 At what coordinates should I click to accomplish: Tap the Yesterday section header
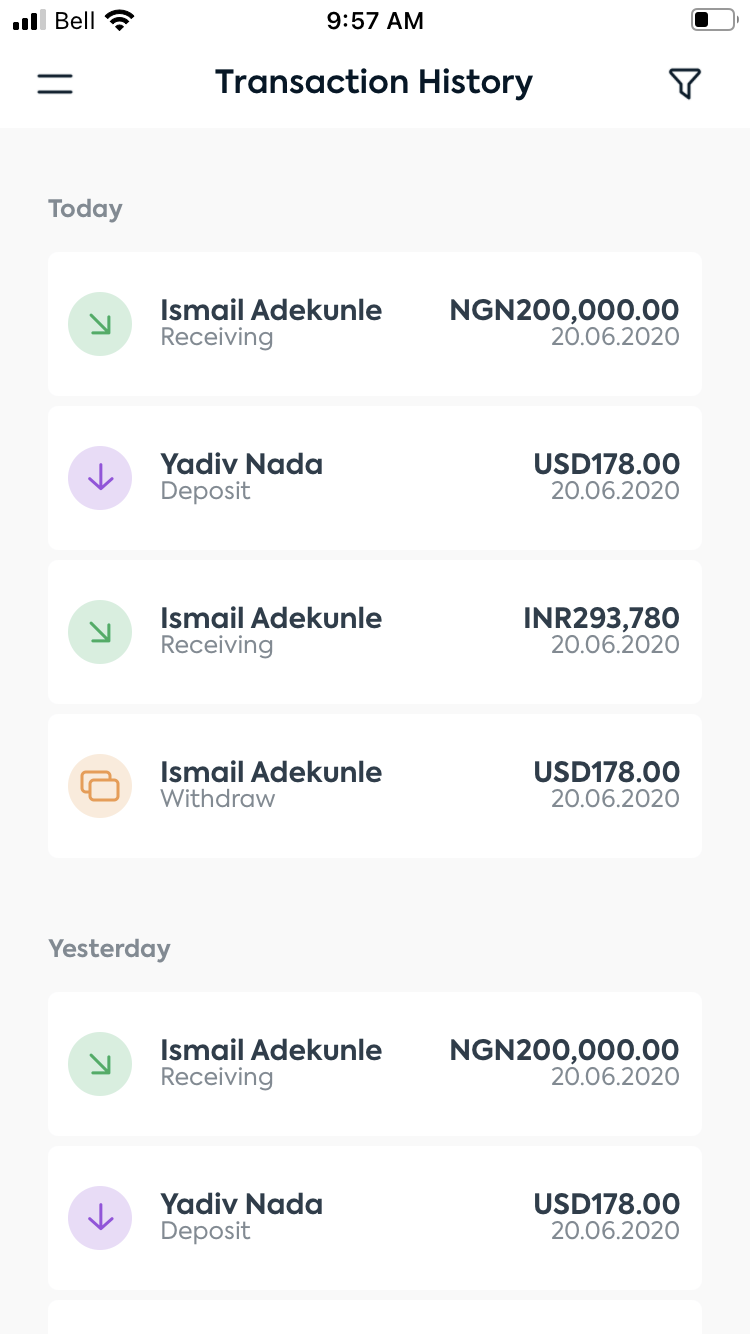(x=109, y=948)
